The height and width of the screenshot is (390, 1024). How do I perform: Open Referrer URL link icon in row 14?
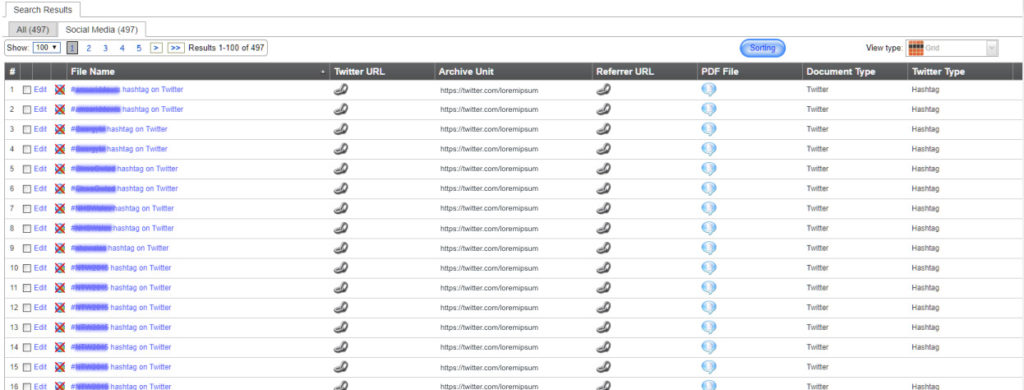pyautogui.click(x=603, y=347)
